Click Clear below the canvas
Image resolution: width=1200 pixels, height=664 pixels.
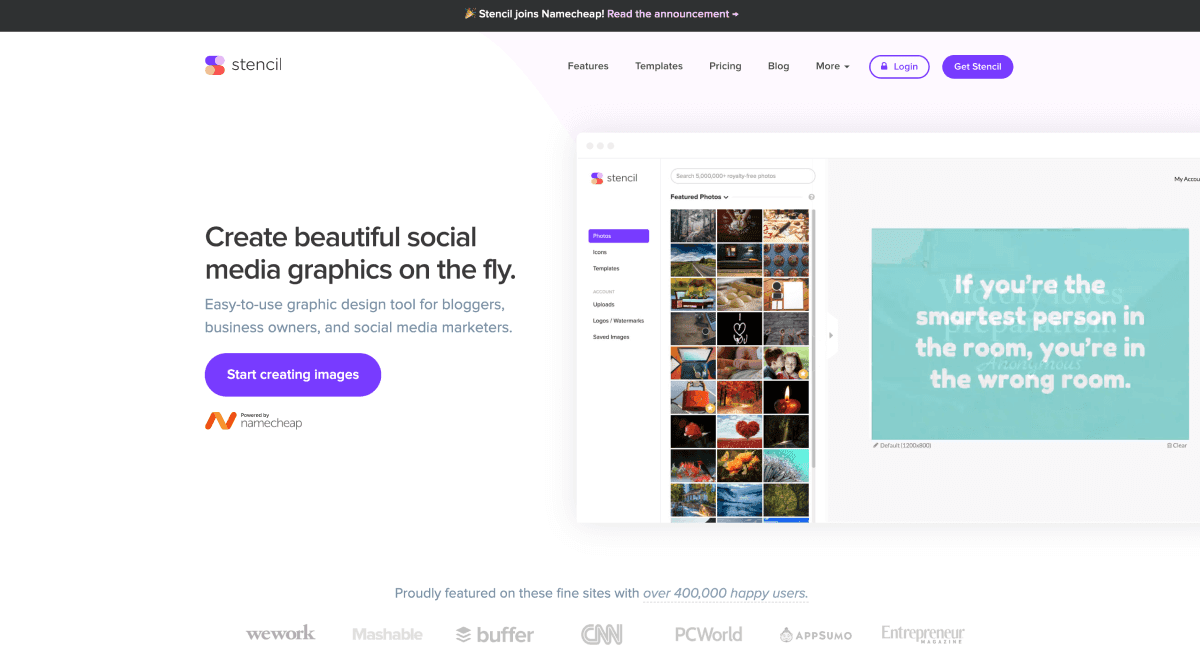point(1177,445)
